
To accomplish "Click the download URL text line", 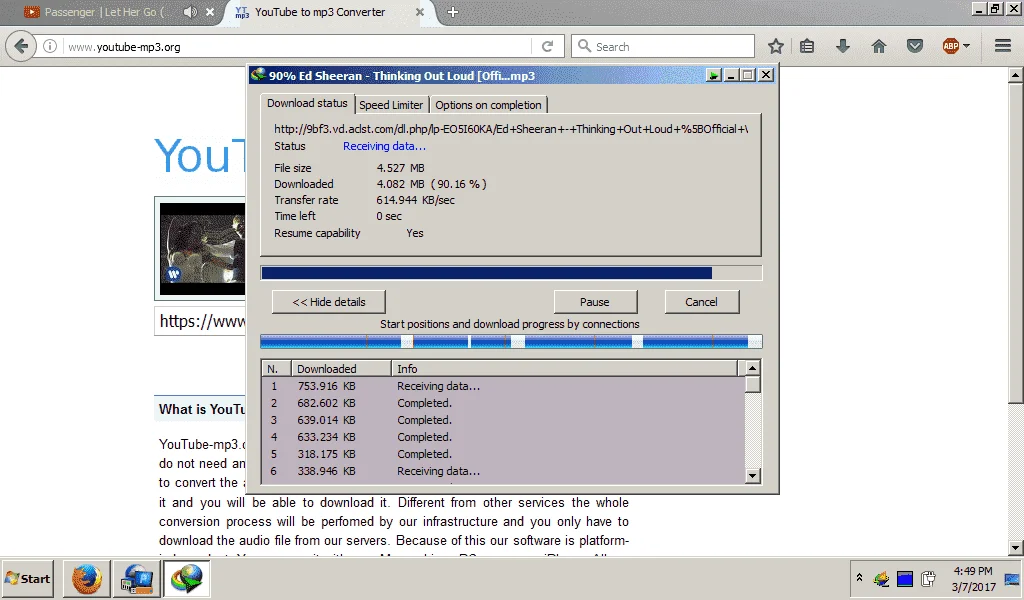I will [x=511, y=129].
